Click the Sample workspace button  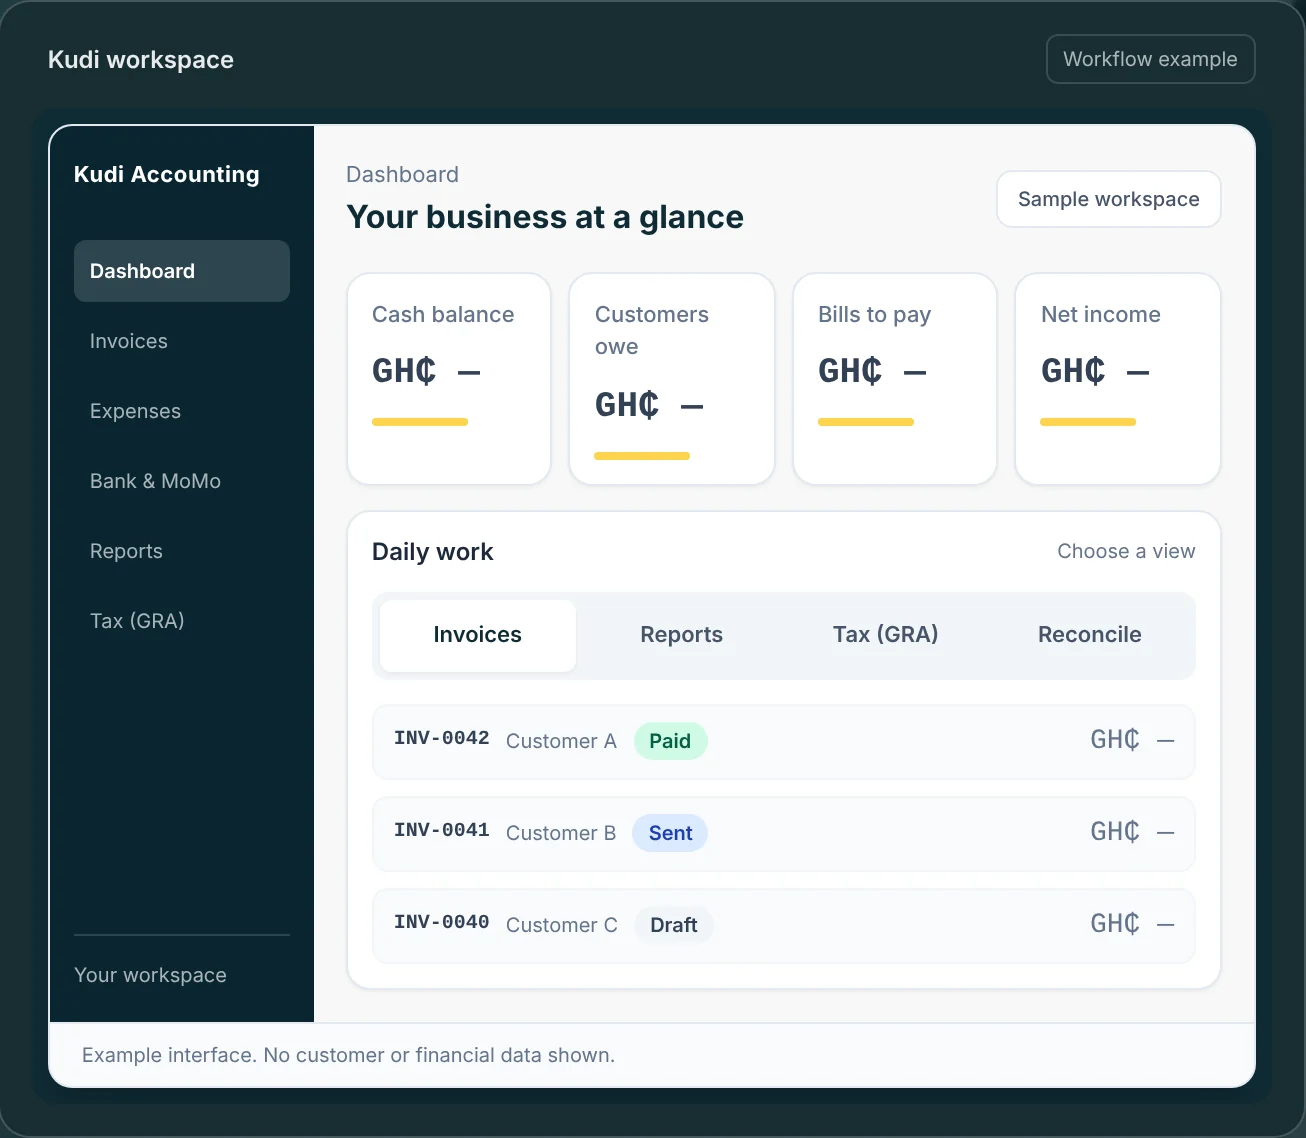click(1109, 199)
